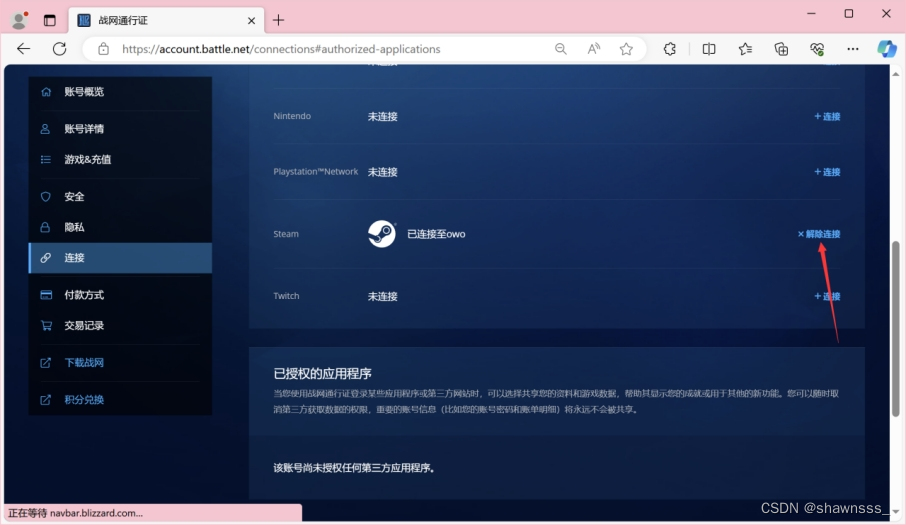Image resolution: width=906 pixels, height=525 pixels.
Task: Connect the Playstation Network account
Action: point(827,172)
